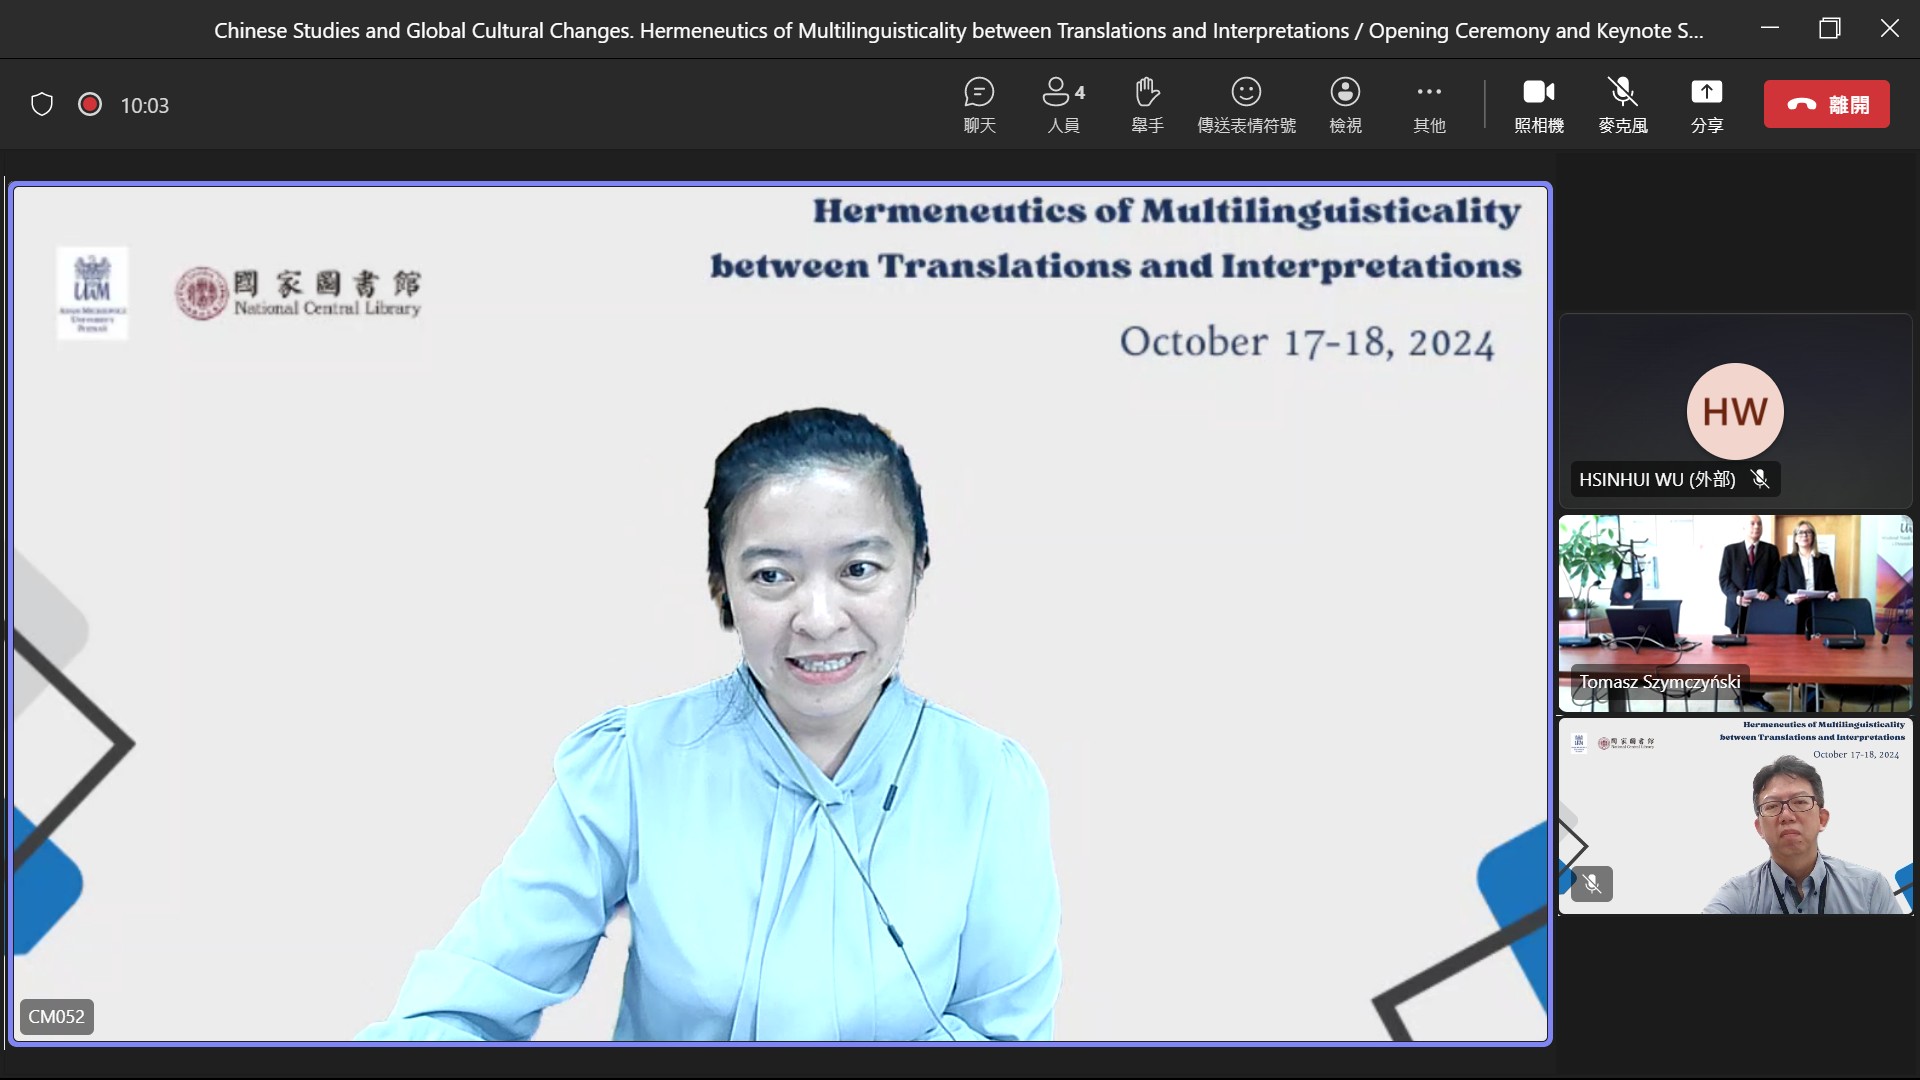Click the HW avatar circle
This screenshot has height=1080, width=1920.
(1735, 411)
